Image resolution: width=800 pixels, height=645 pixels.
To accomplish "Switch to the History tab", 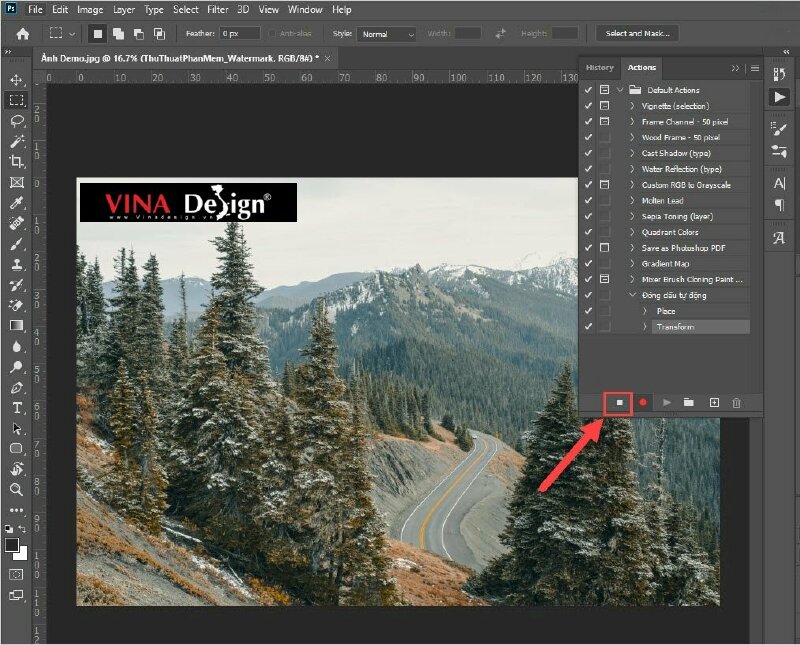I will [599, 67].
